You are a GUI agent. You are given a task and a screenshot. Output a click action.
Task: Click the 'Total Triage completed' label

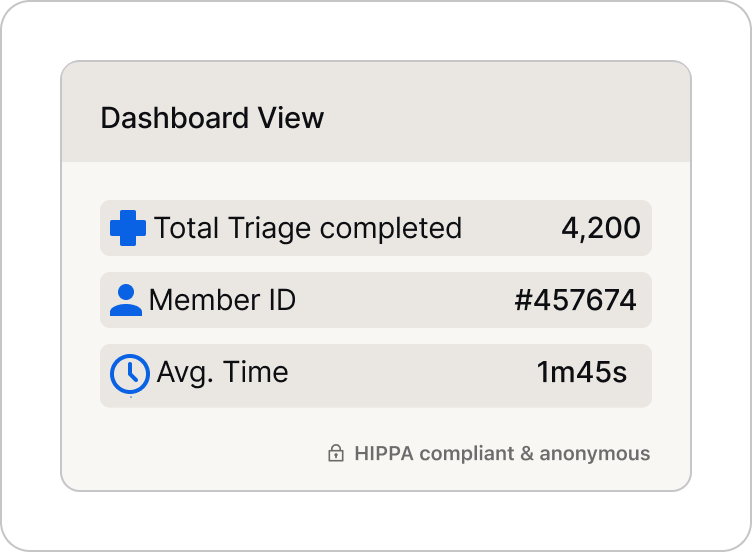[308, 228]
